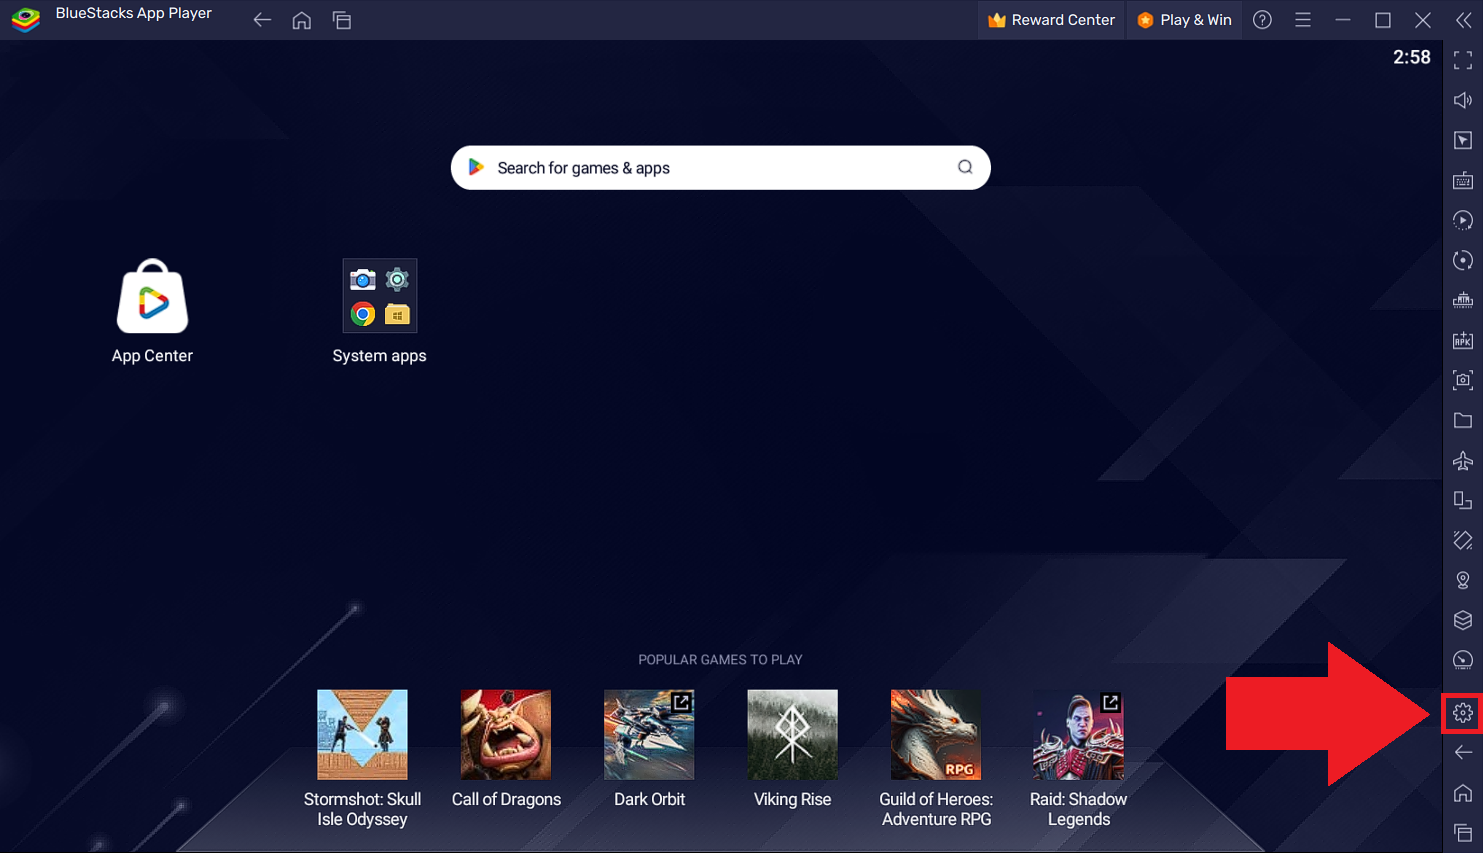Open the media folder icon in sidebar

point(1463,420)
